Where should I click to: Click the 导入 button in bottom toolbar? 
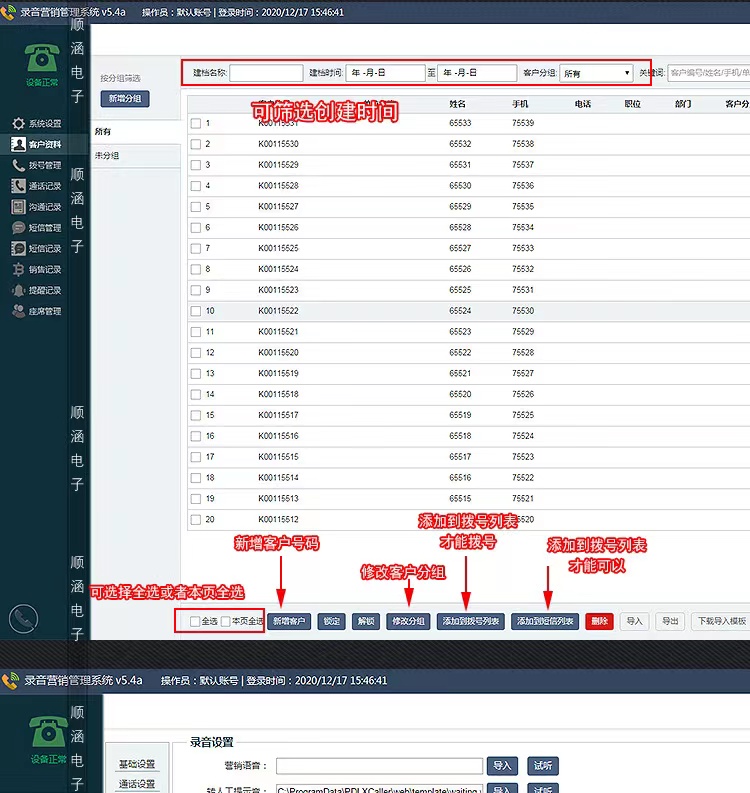(634, 621)
